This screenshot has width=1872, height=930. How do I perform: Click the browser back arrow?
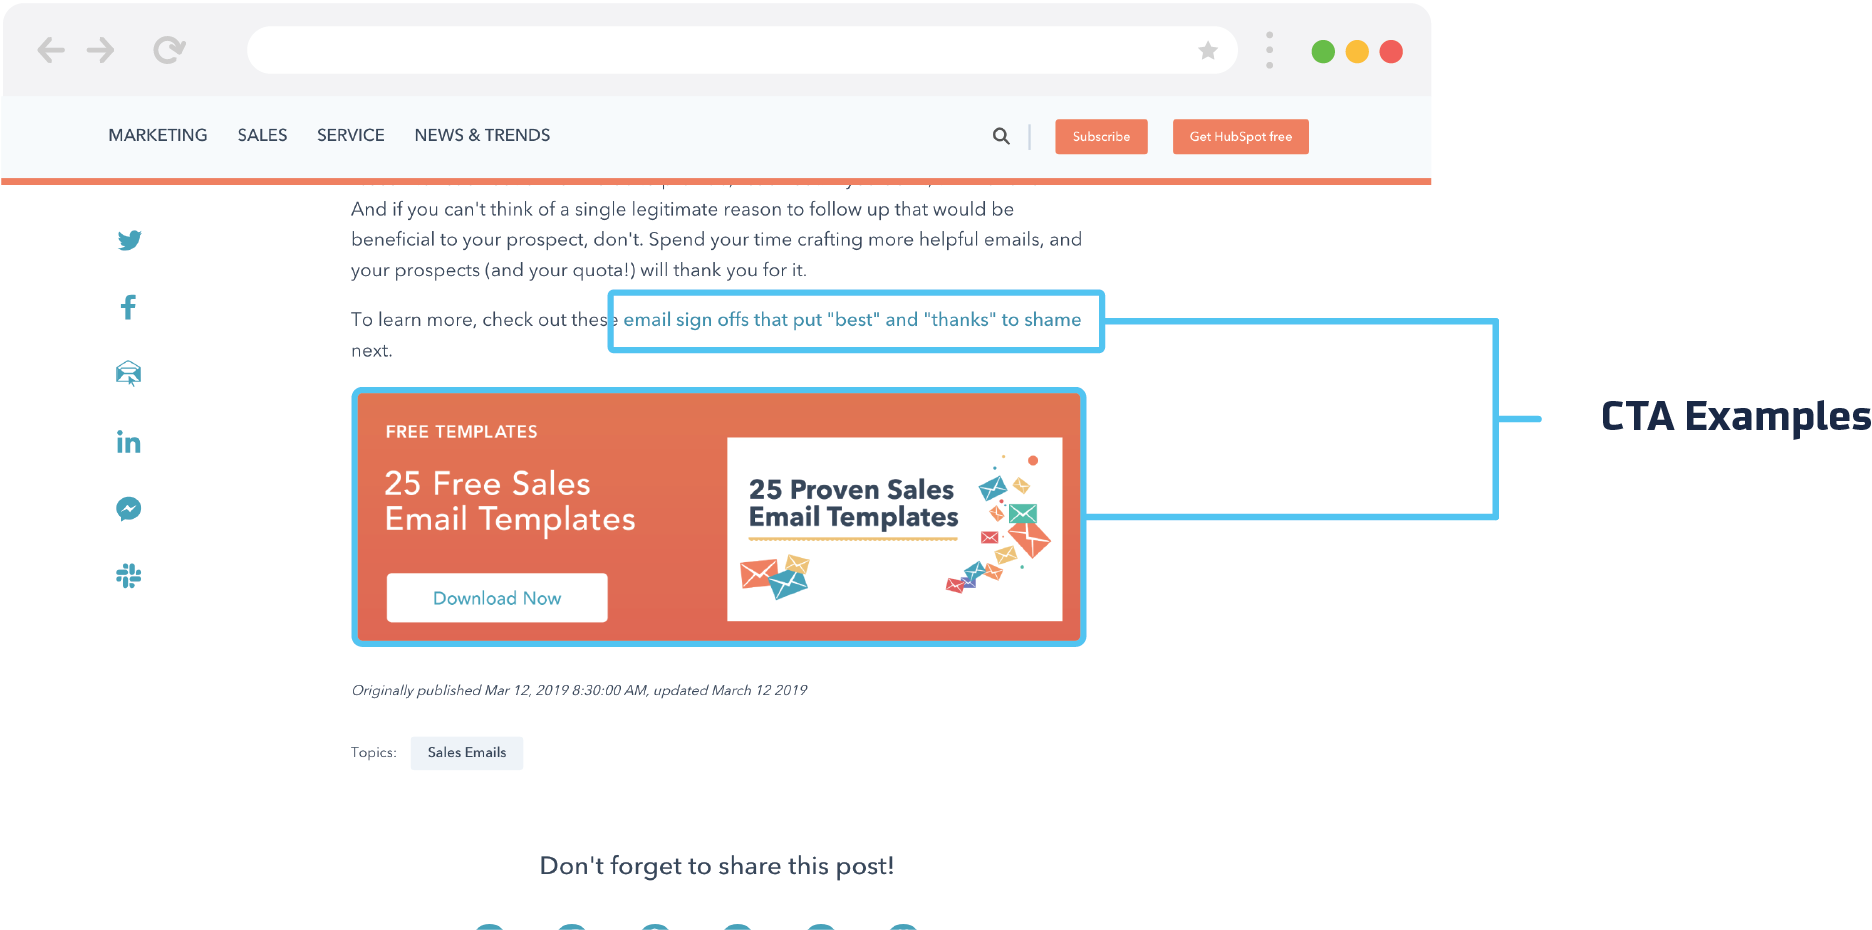point(51,50)
